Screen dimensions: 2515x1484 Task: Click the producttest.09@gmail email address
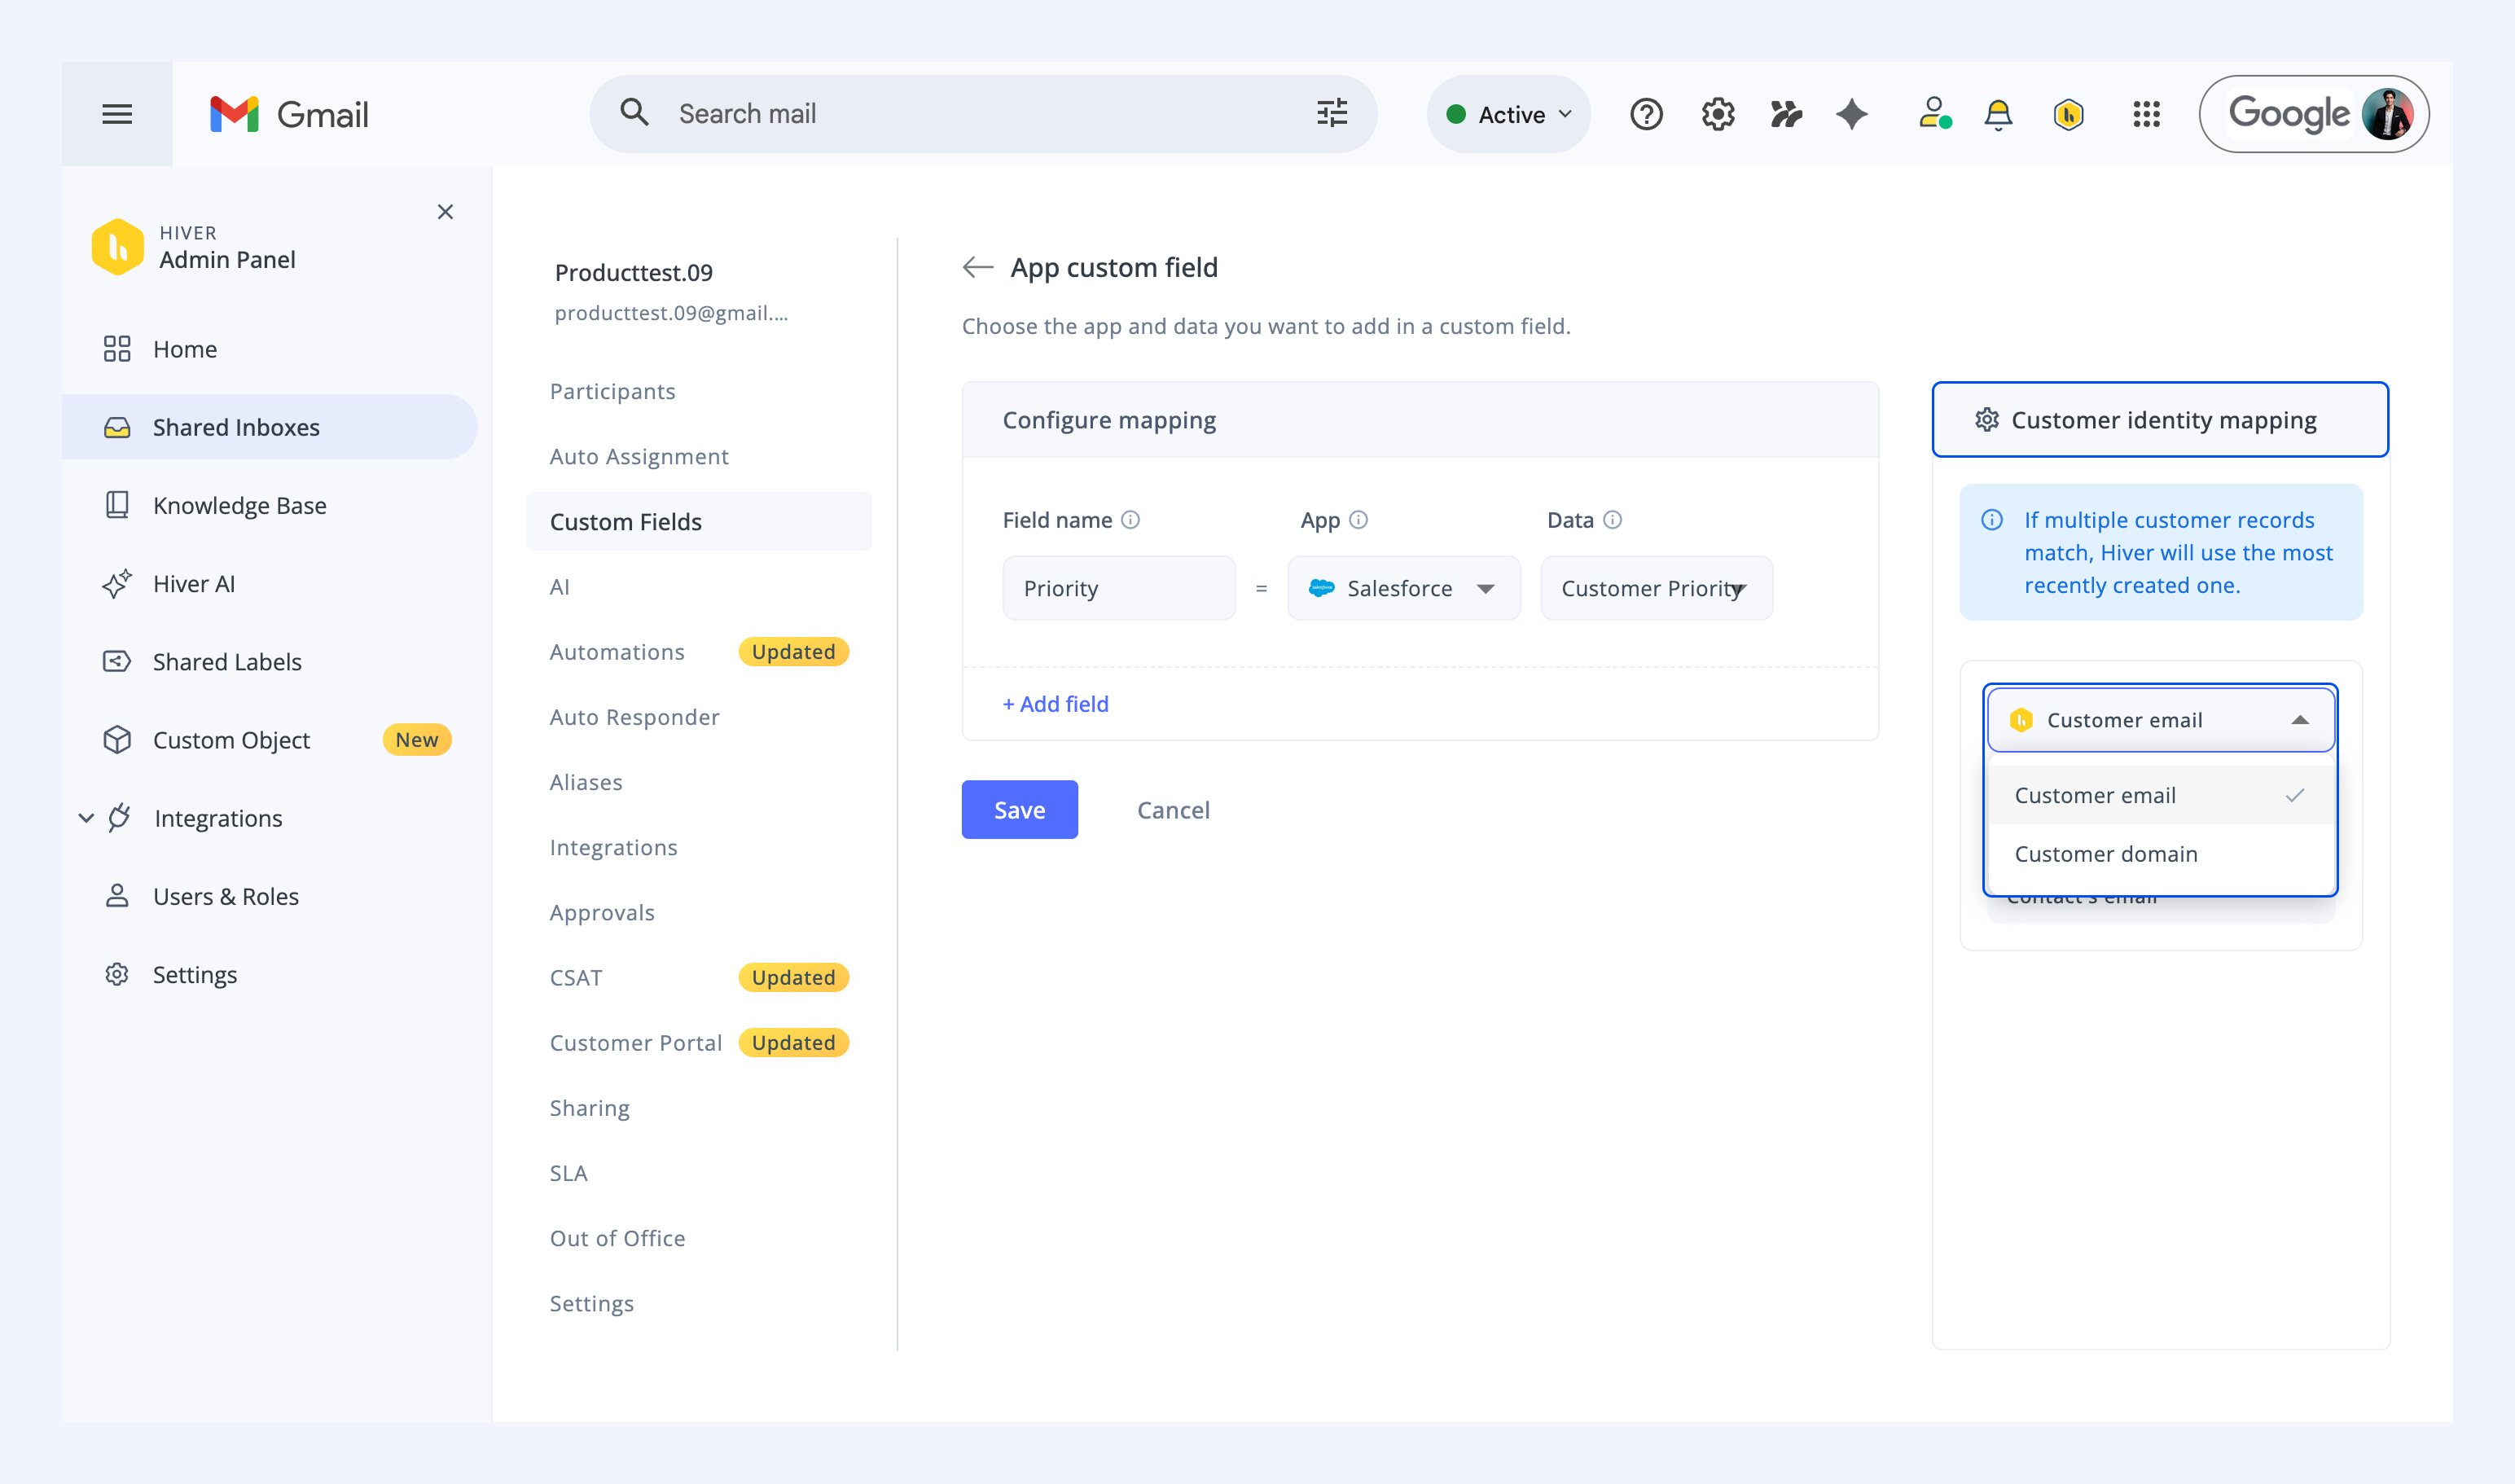[x=671, y=313]
